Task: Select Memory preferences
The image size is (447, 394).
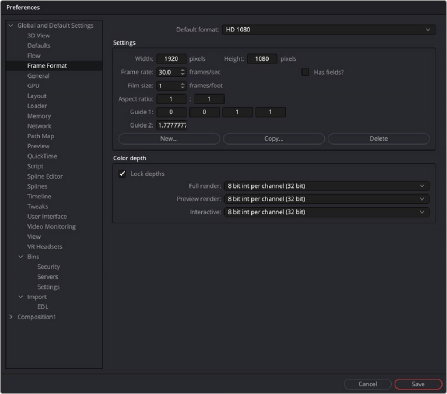Action: 39,116
